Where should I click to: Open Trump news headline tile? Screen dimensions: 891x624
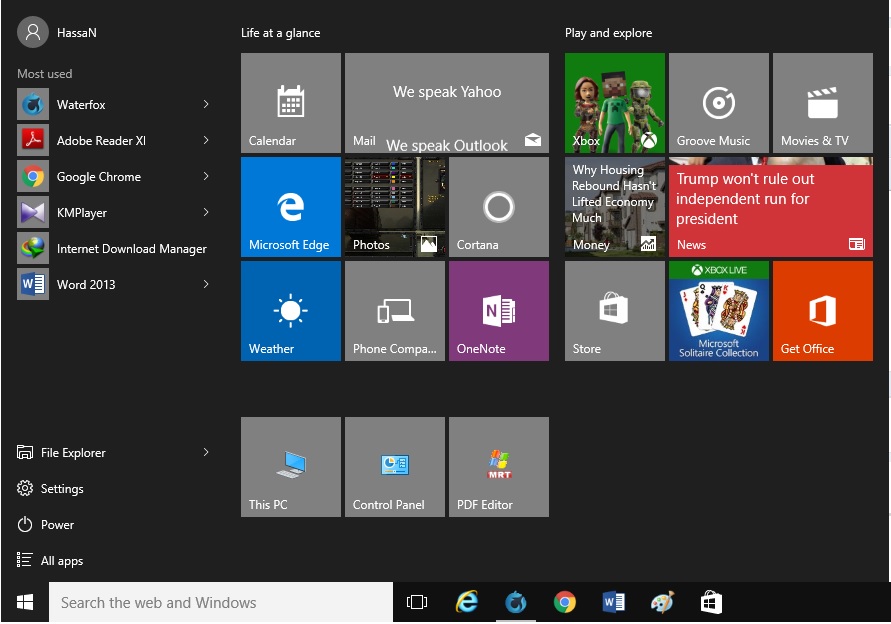(770, 207)
